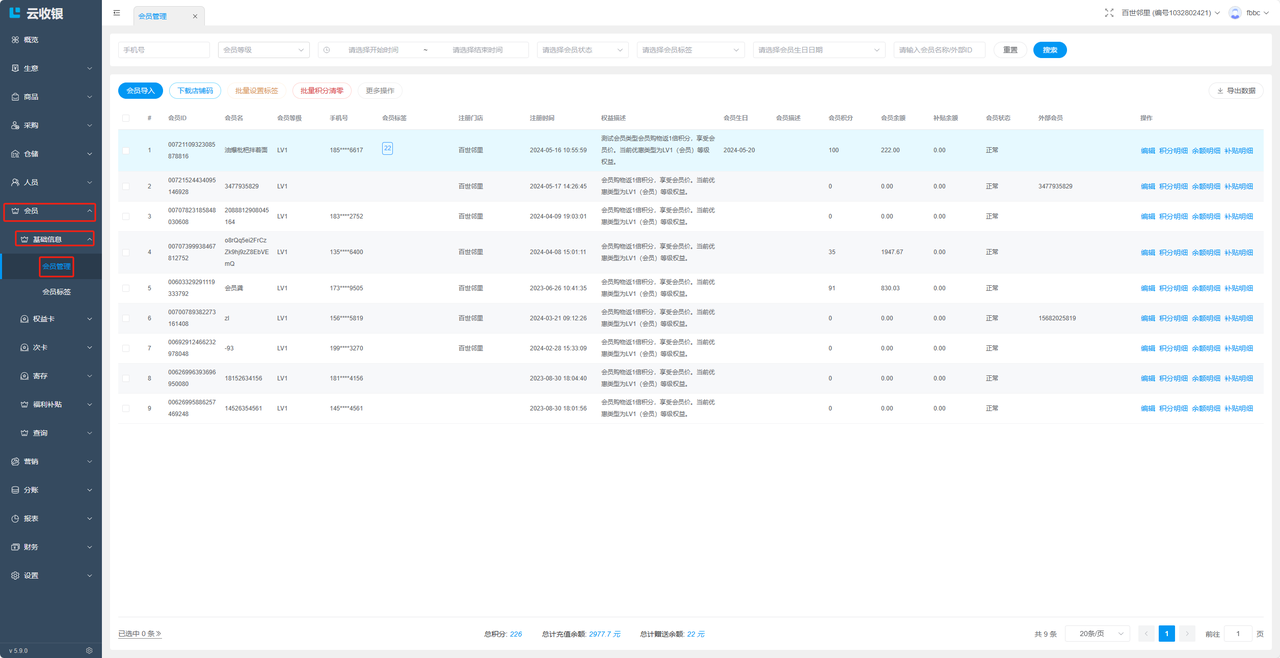Click the gear icon beside version v5.9.0
1280x658 pixels.
[89, 650]
